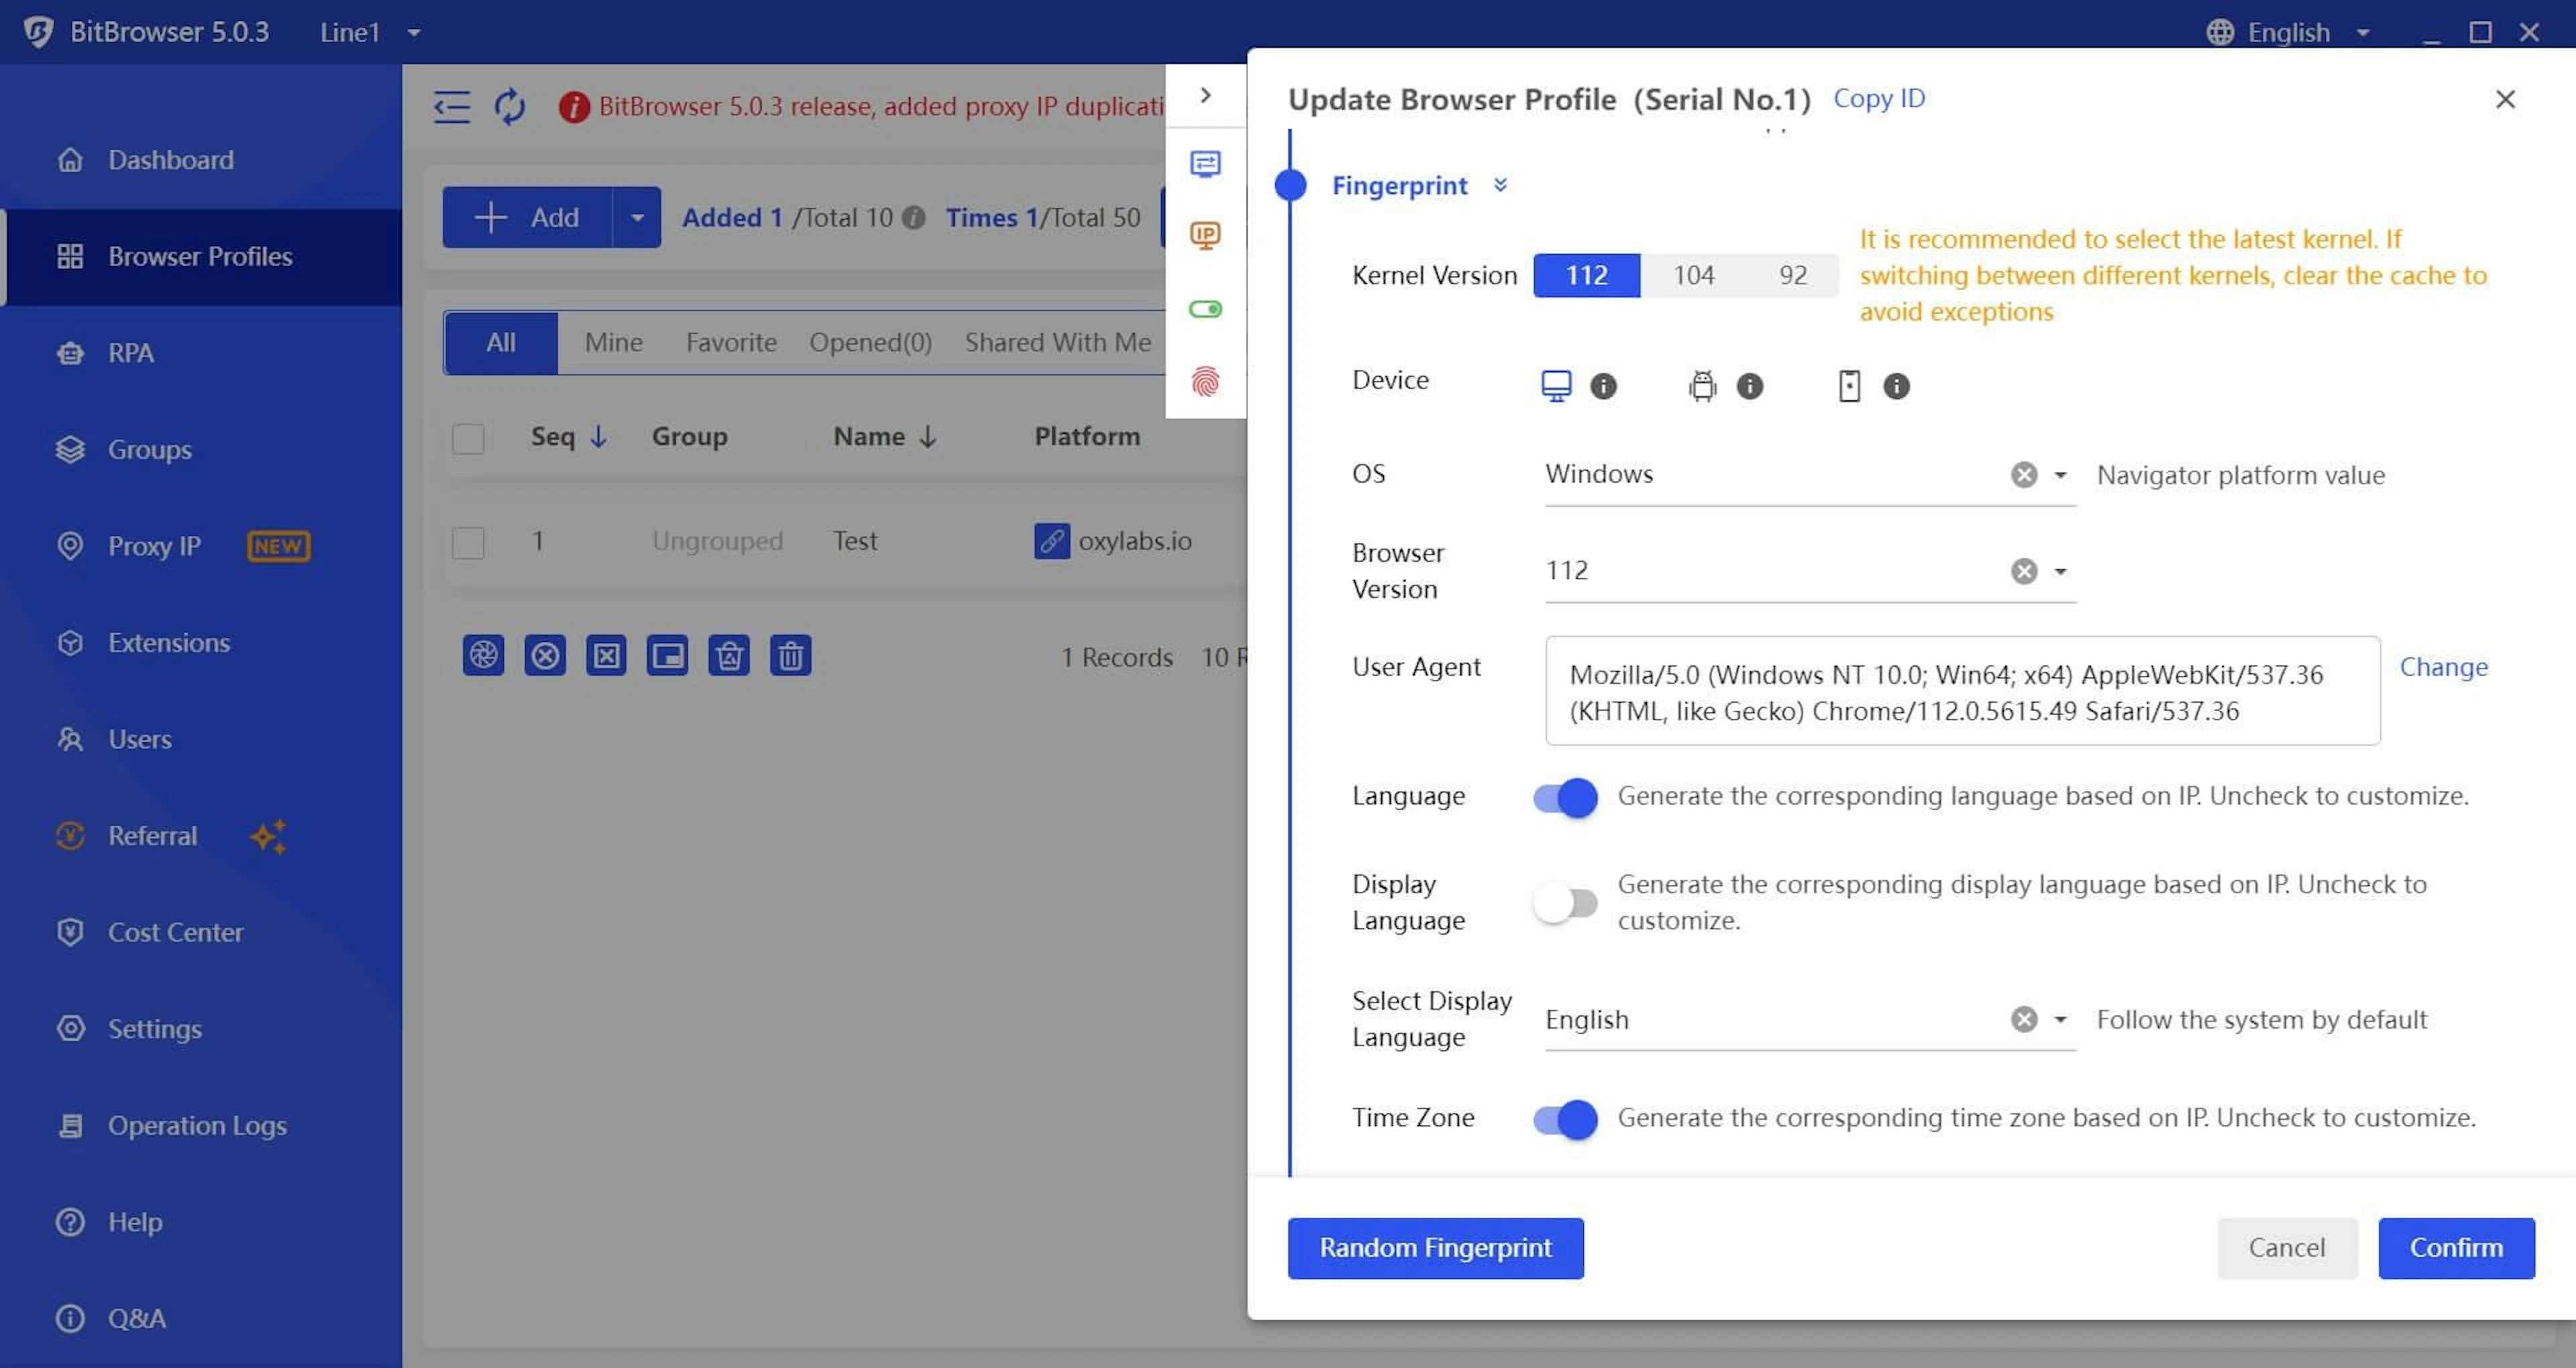2576x1368 pixels.
Task: Click the Help question mark icon
Action: (70, 1222)
